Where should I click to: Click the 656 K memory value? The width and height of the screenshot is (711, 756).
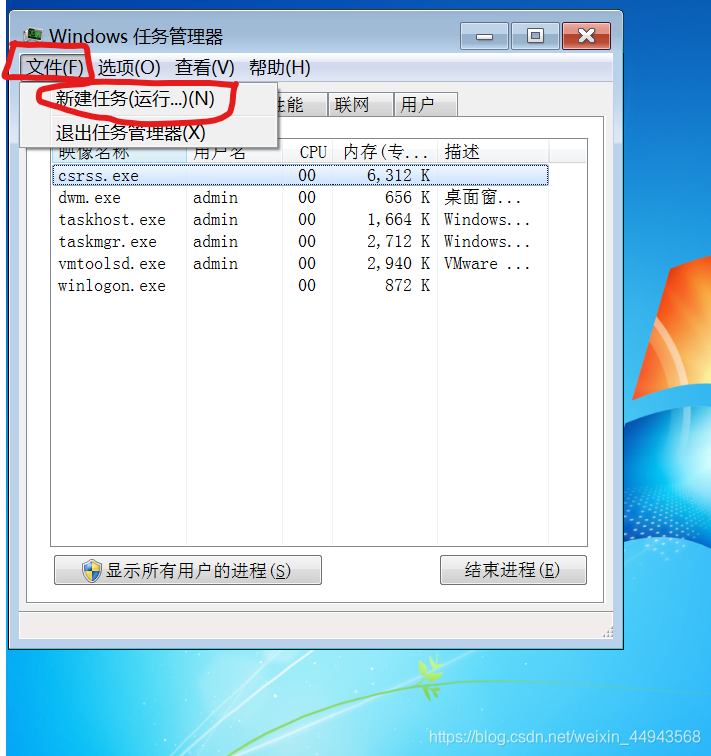tap(407, 197)
